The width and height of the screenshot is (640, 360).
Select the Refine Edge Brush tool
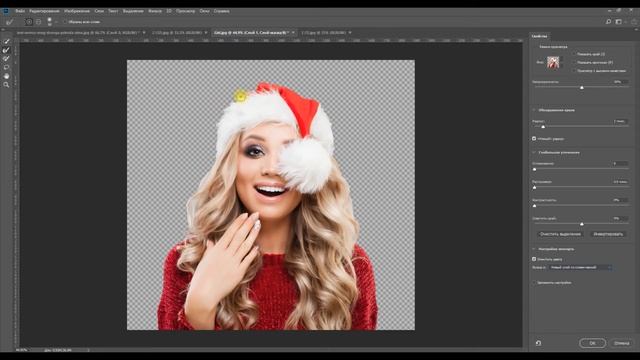pyautogui.click(x=7, y=50)
